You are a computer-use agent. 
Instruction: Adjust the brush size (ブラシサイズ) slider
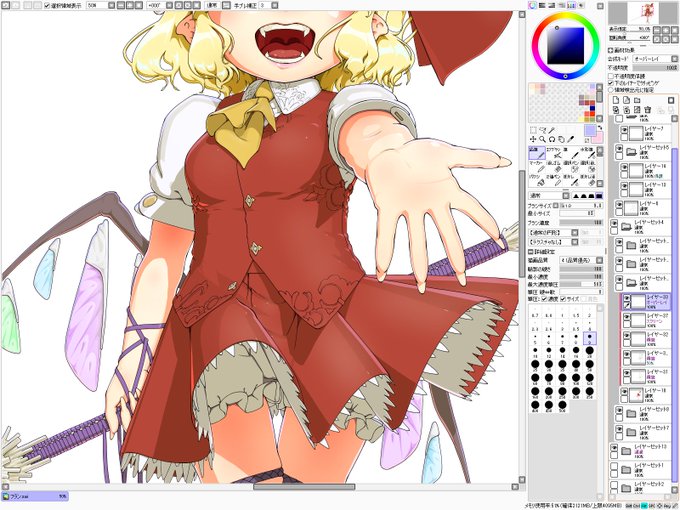(x=581, y=206)
